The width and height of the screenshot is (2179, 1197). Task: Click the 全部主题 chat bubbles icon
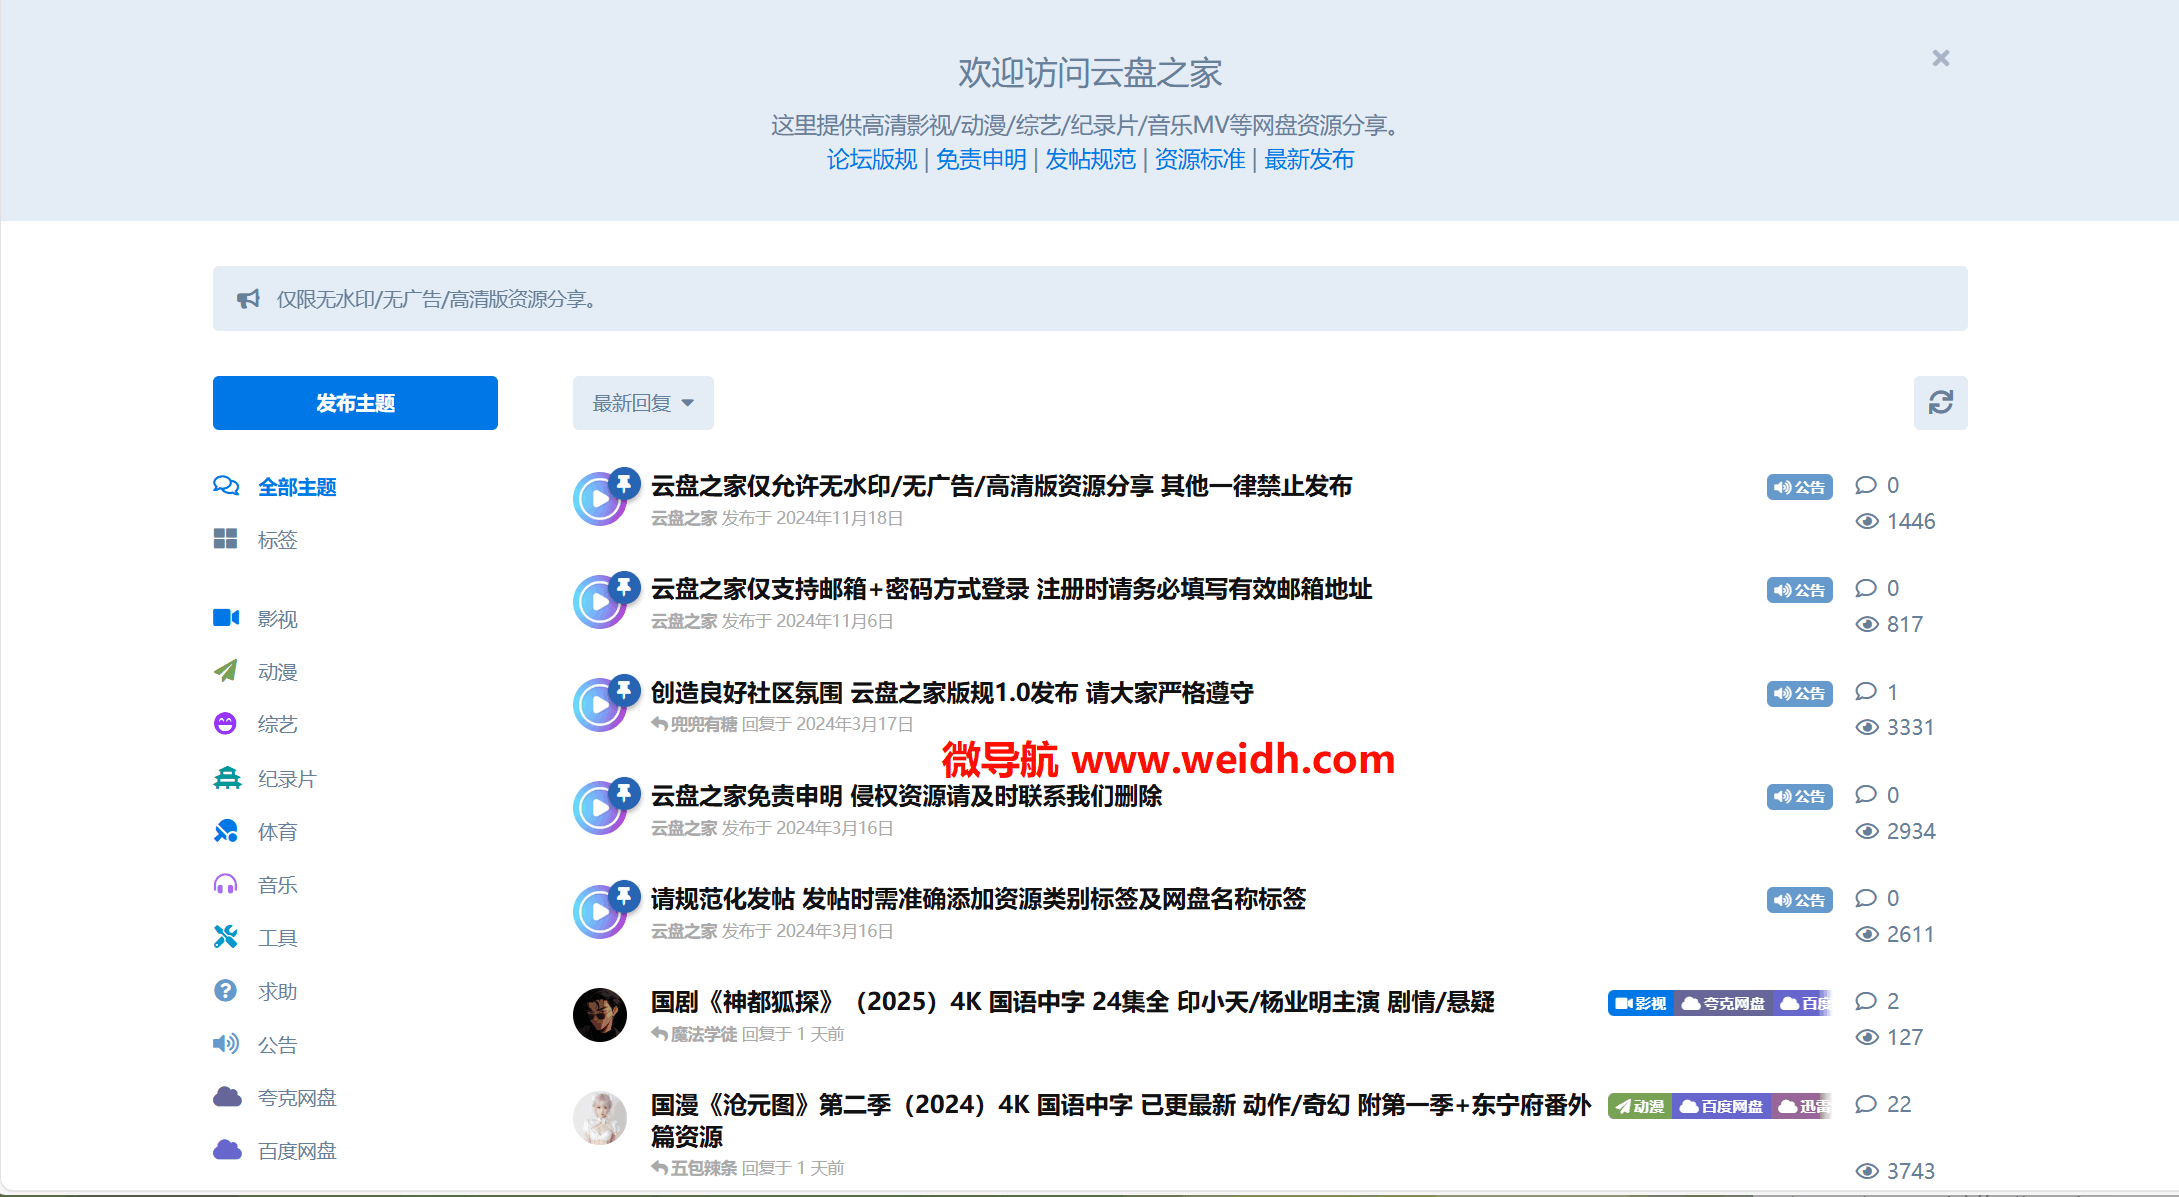(226, 486)
